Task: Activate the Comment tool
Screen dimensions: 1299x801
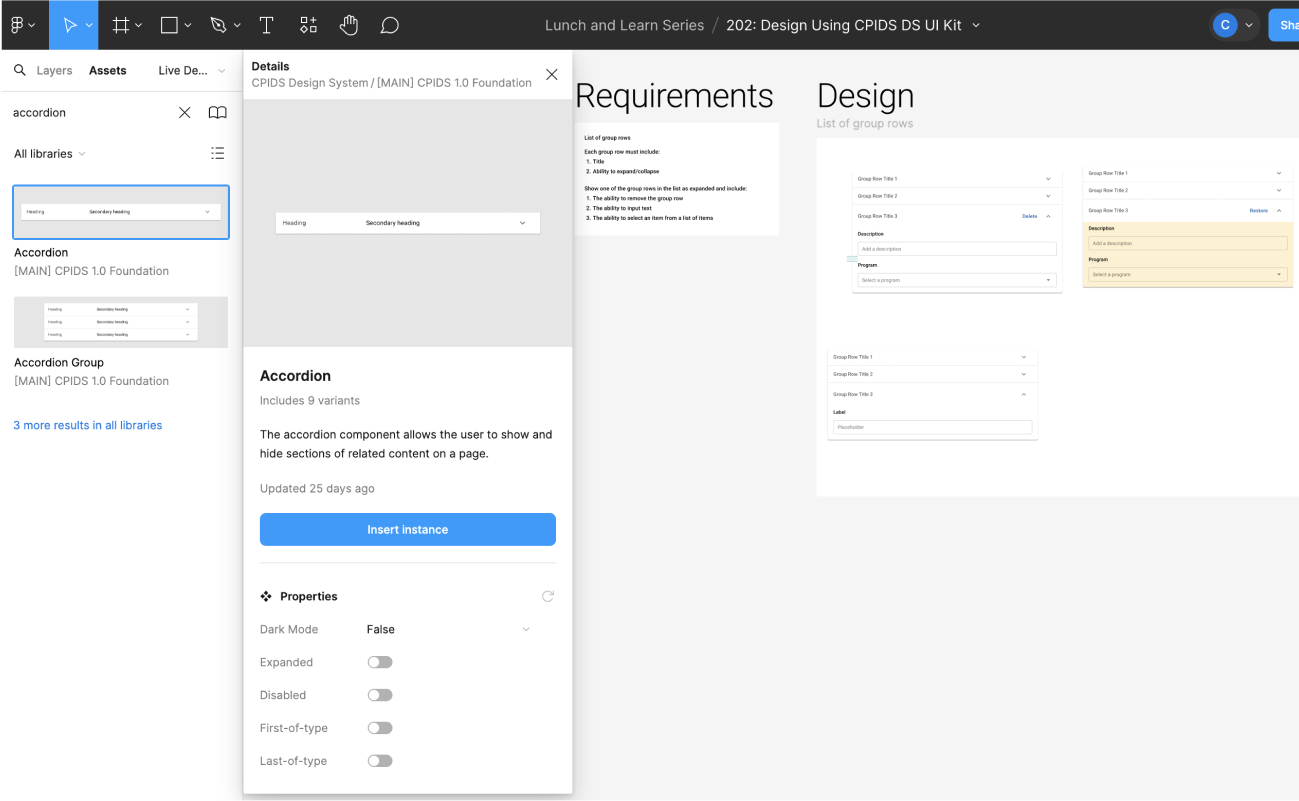Action: [389, 24]
